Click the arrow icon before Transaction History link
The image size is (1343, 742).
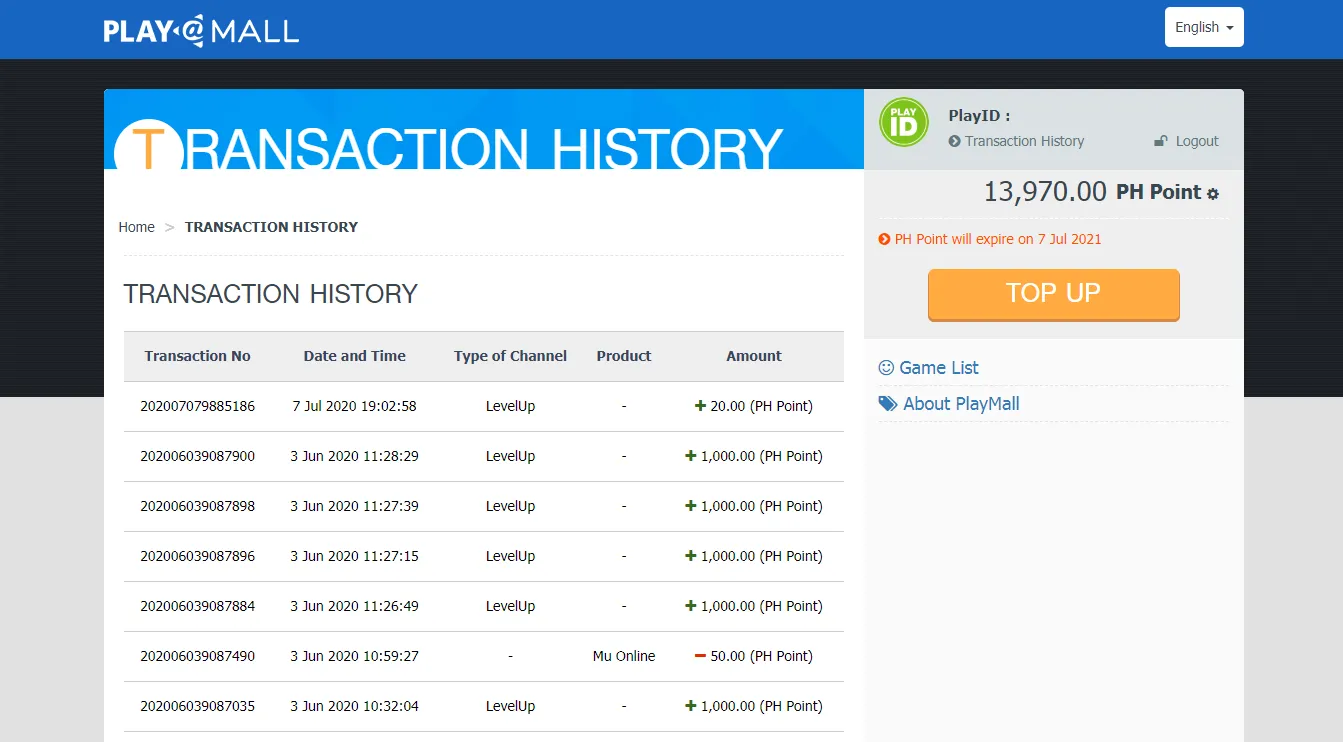click(x=955, y=142)
